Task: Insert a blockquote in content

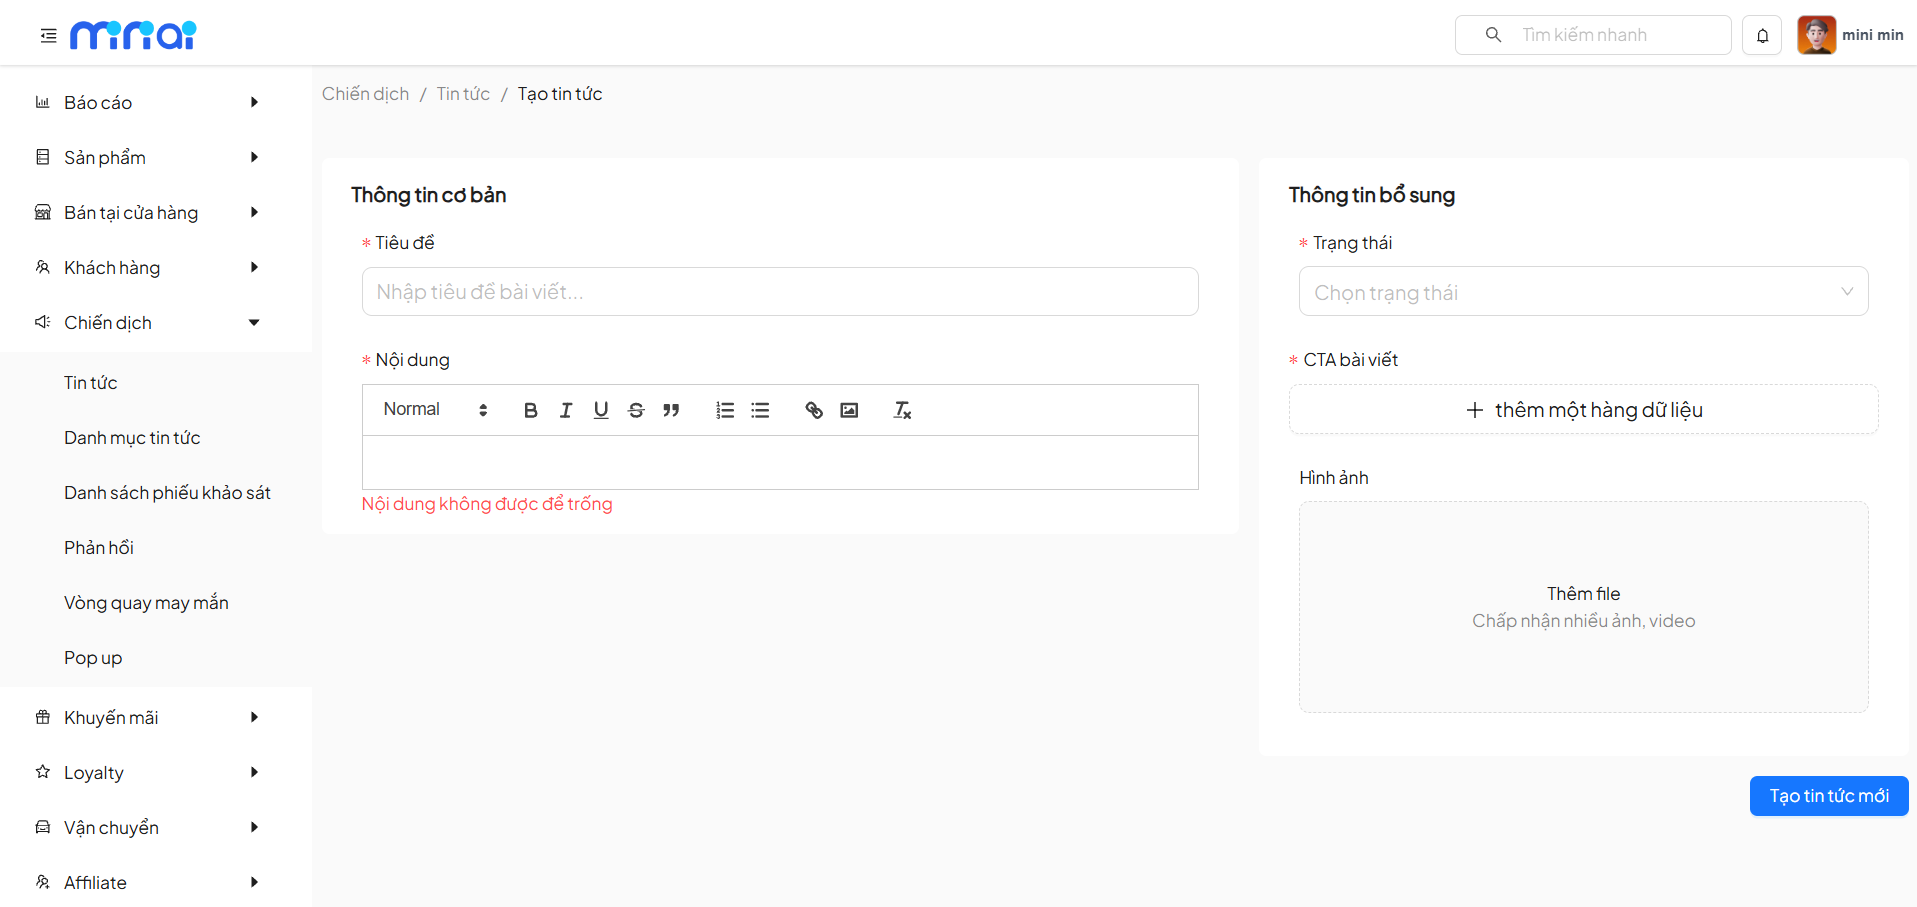Action: coord(671,410)
